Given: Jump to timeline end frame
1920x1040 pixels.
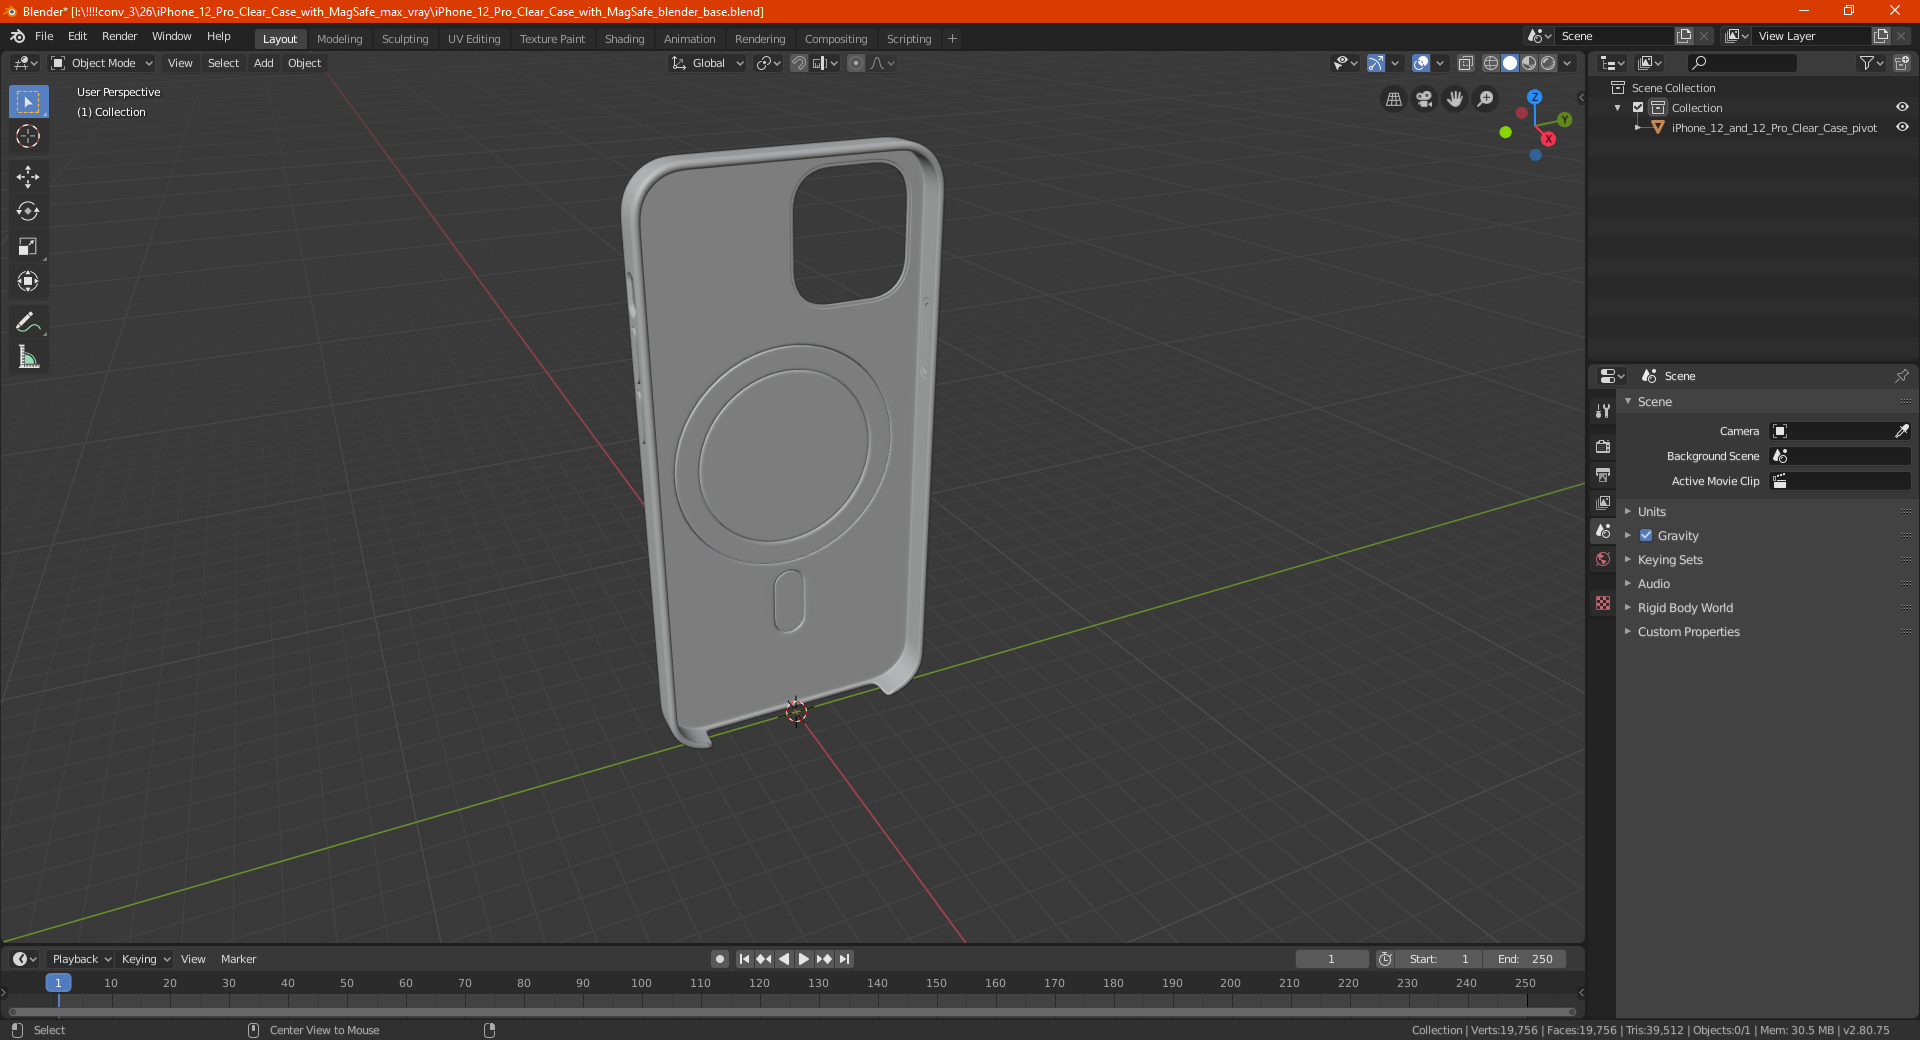Looking at the screenshot, I should (x=844, y=959).
